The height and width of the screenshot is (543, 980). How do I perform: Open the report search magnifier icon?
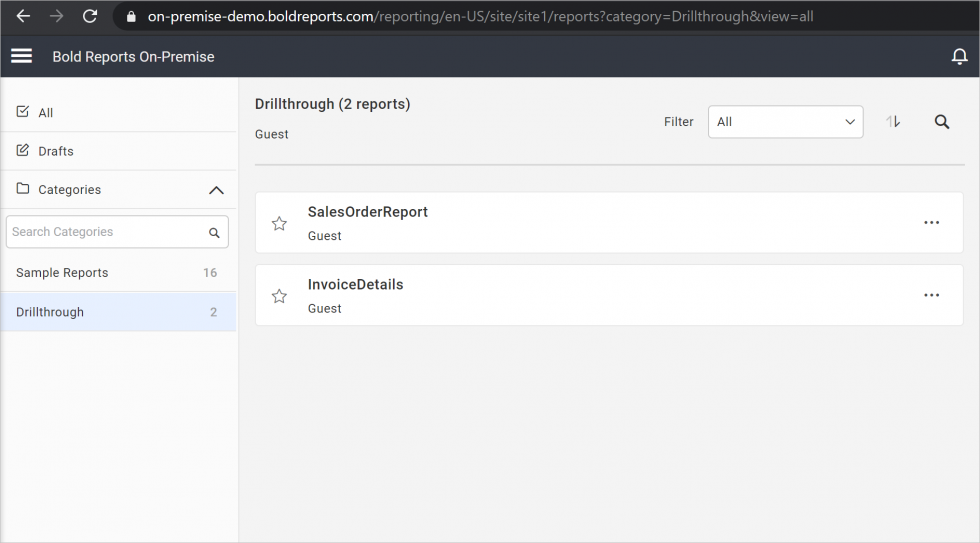942,122
